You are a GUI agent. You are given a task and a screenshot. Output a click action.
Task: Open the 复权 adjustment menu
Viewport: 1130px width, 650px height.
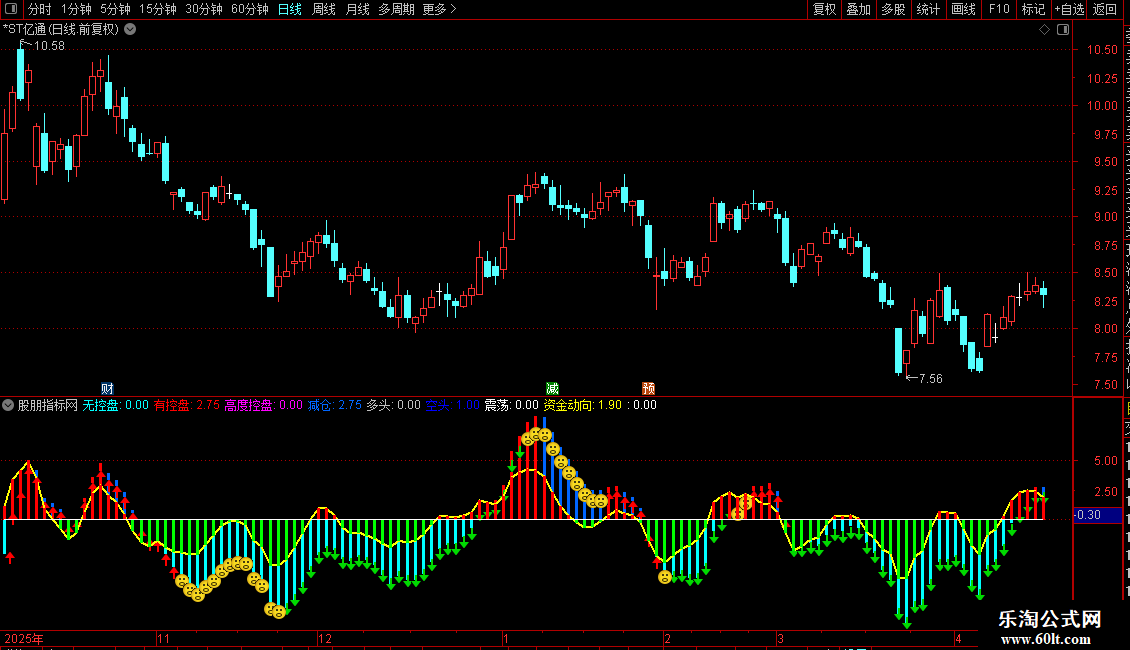(x=824, y=9)
